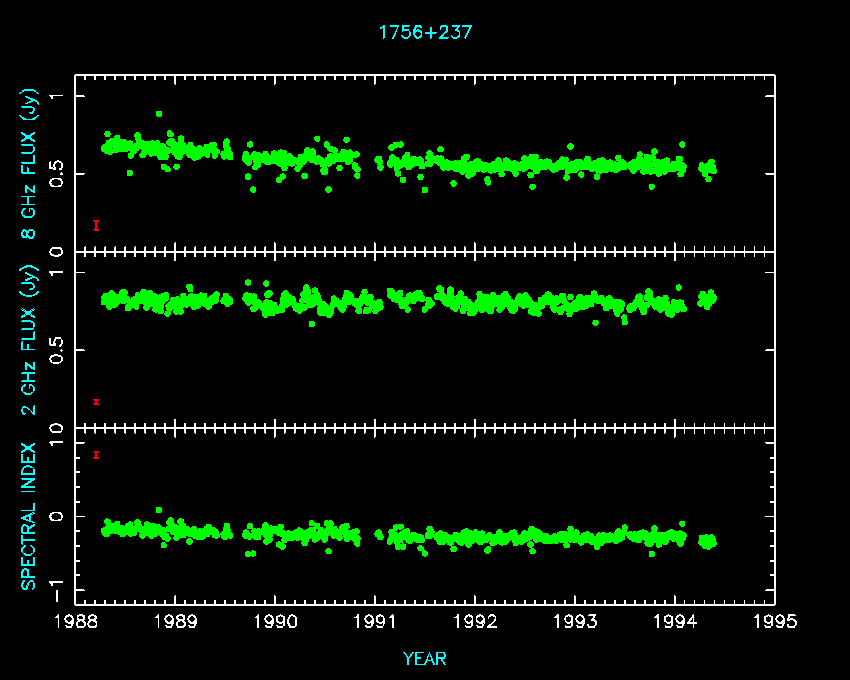Click the 1990 year tick label
The width and height of the screenshot is (850, 680).
coord(276,622)
